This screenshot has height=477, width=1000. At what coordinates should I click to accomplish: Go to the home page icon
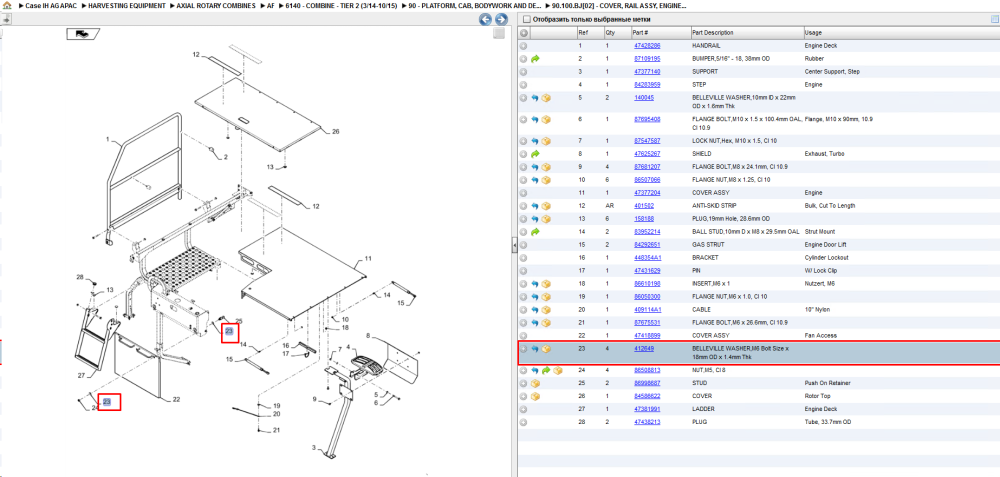(x=7, y=5)
